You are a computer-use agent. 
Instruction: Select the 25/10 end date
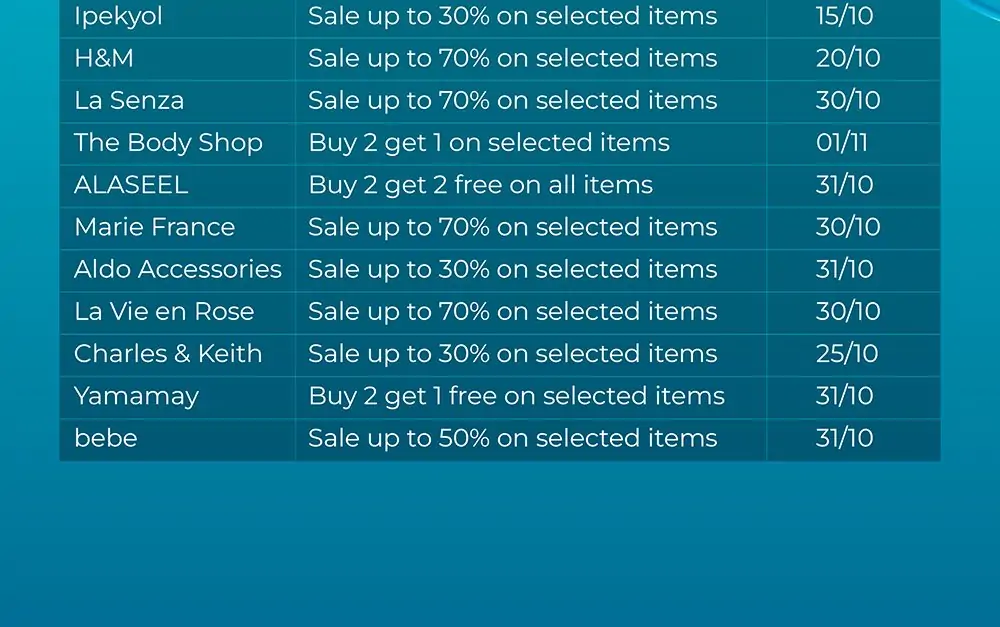(847, 353)
